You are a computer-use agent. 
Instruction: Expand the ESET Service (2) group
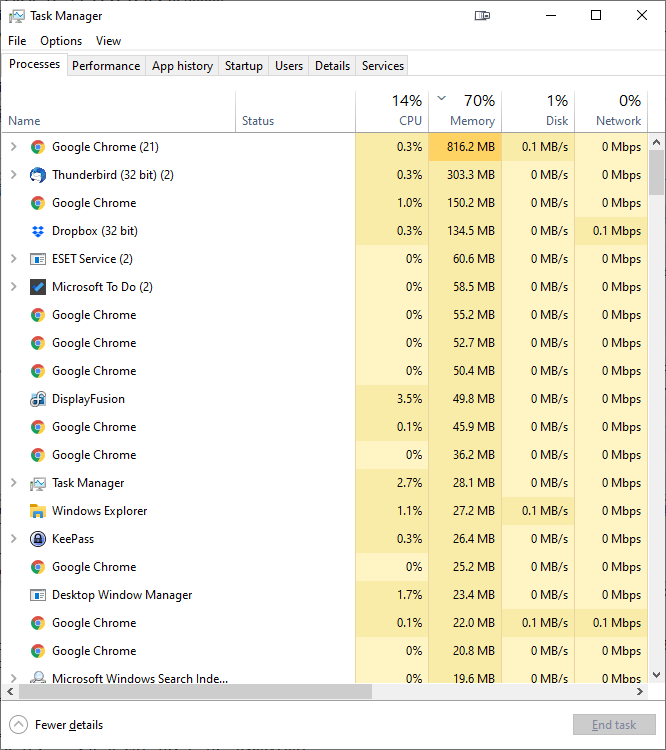click(14, 259)
